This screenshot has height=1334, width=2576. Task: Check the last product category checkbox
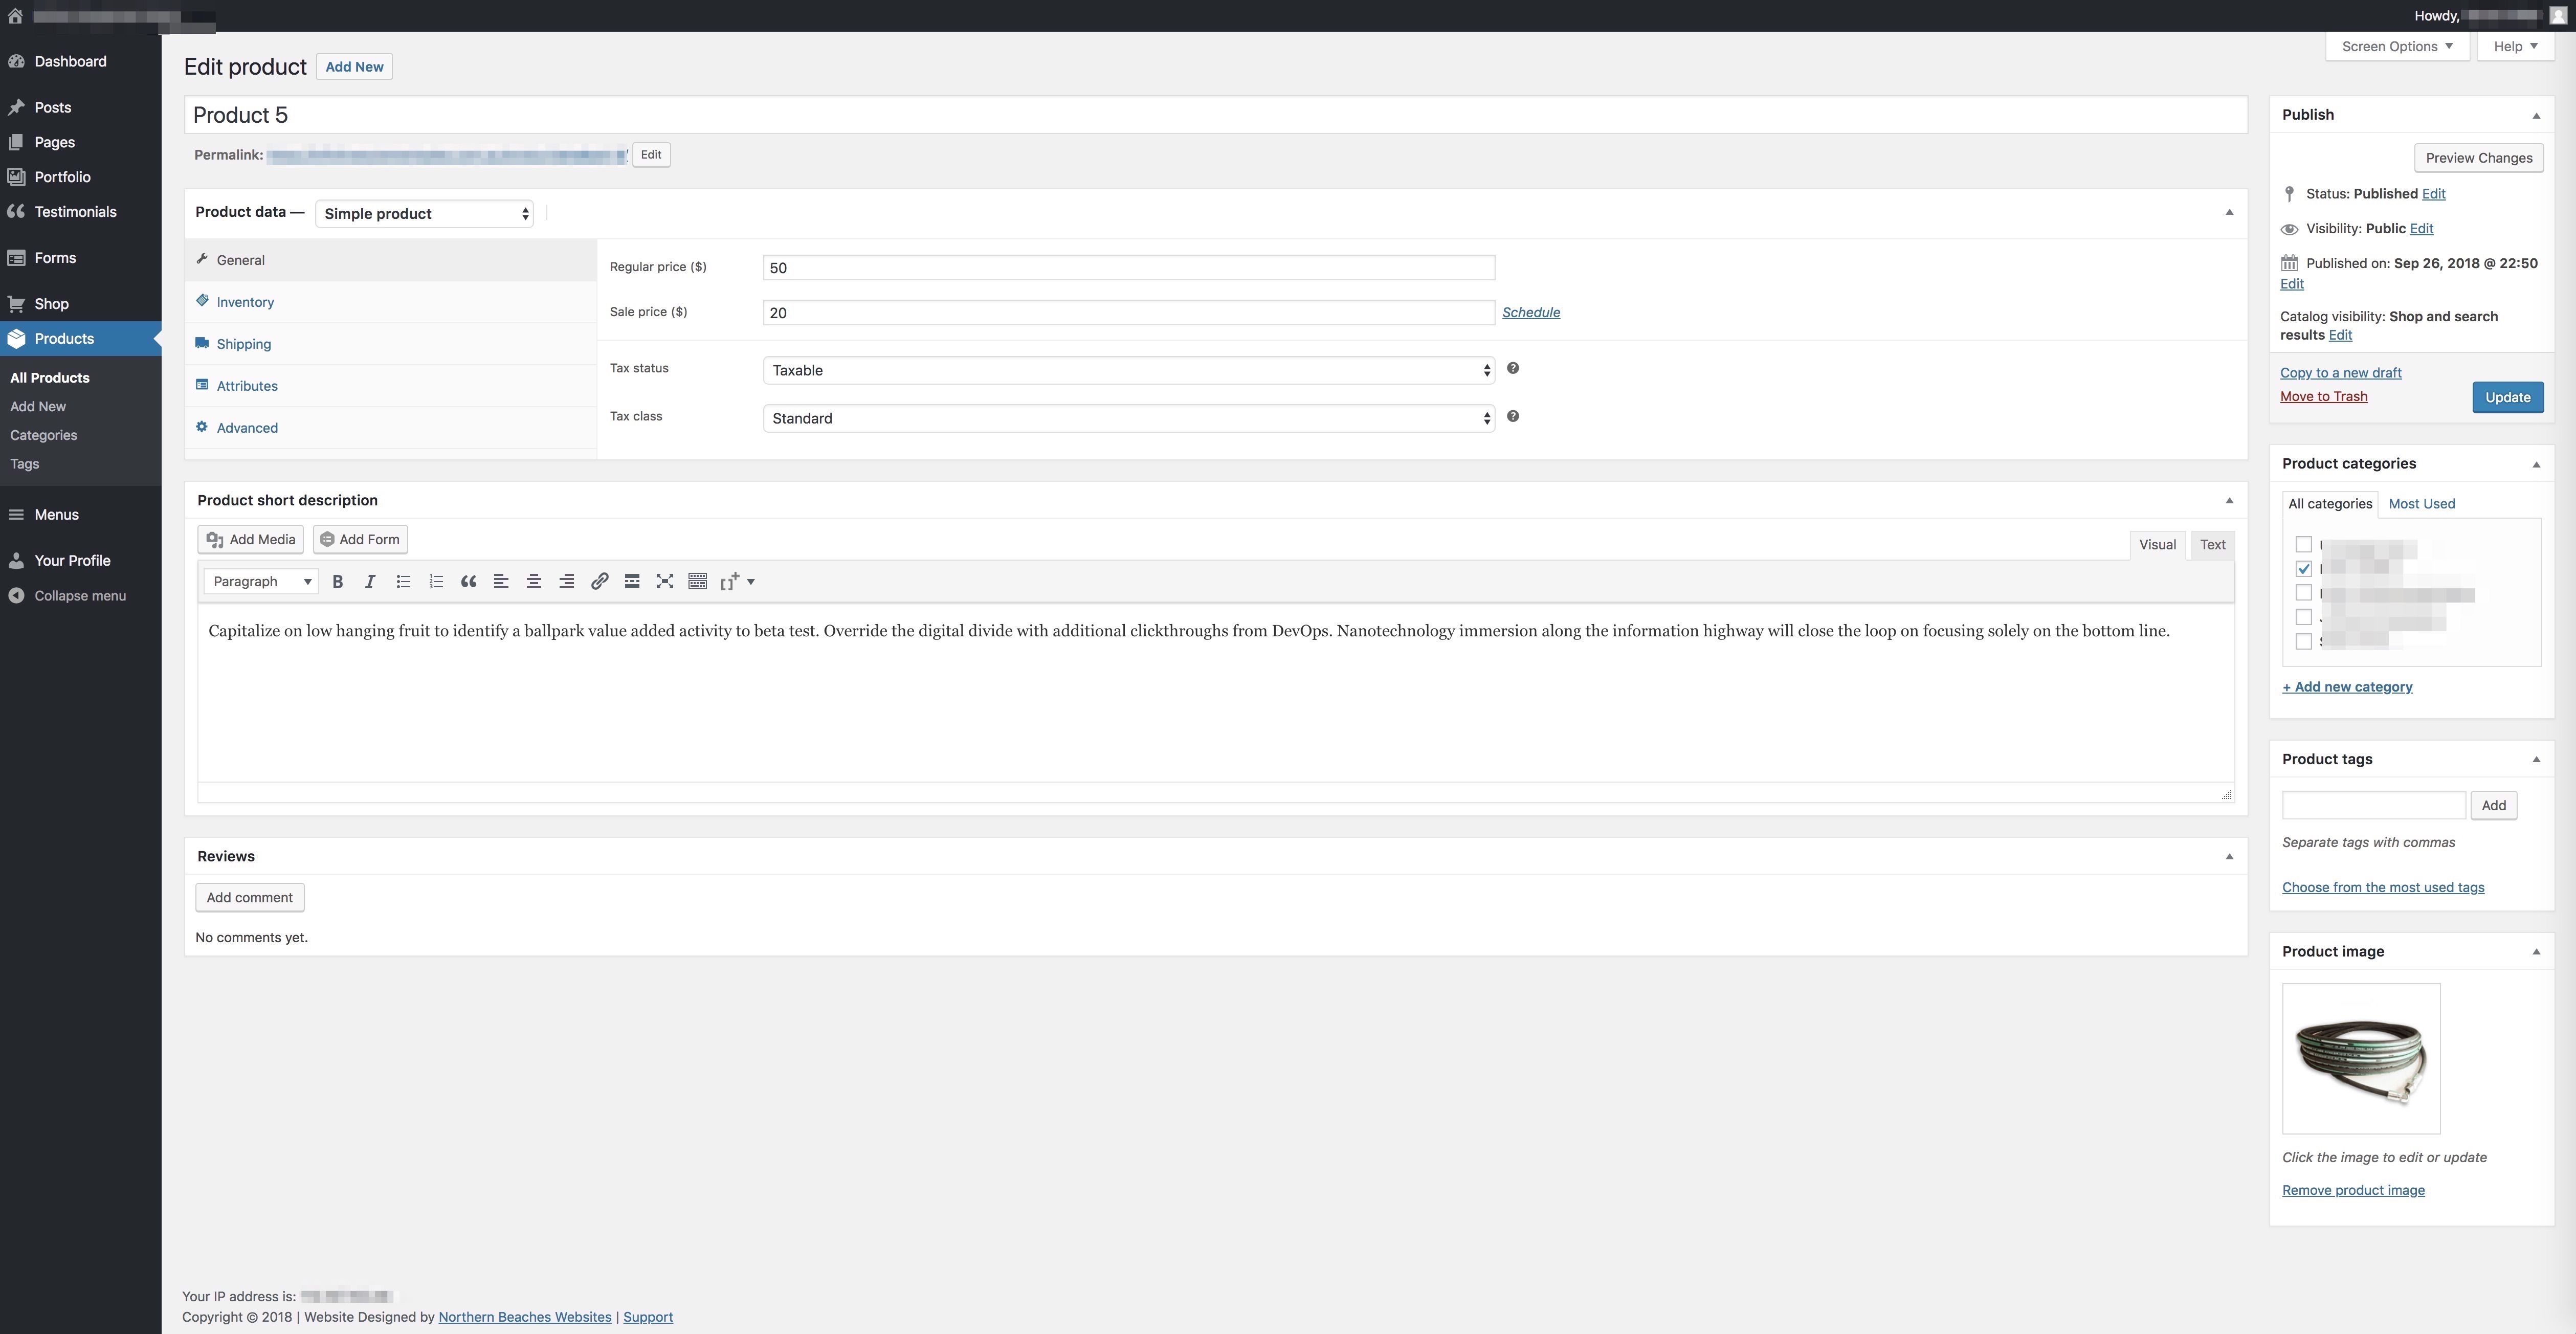tap(2303, 642)
